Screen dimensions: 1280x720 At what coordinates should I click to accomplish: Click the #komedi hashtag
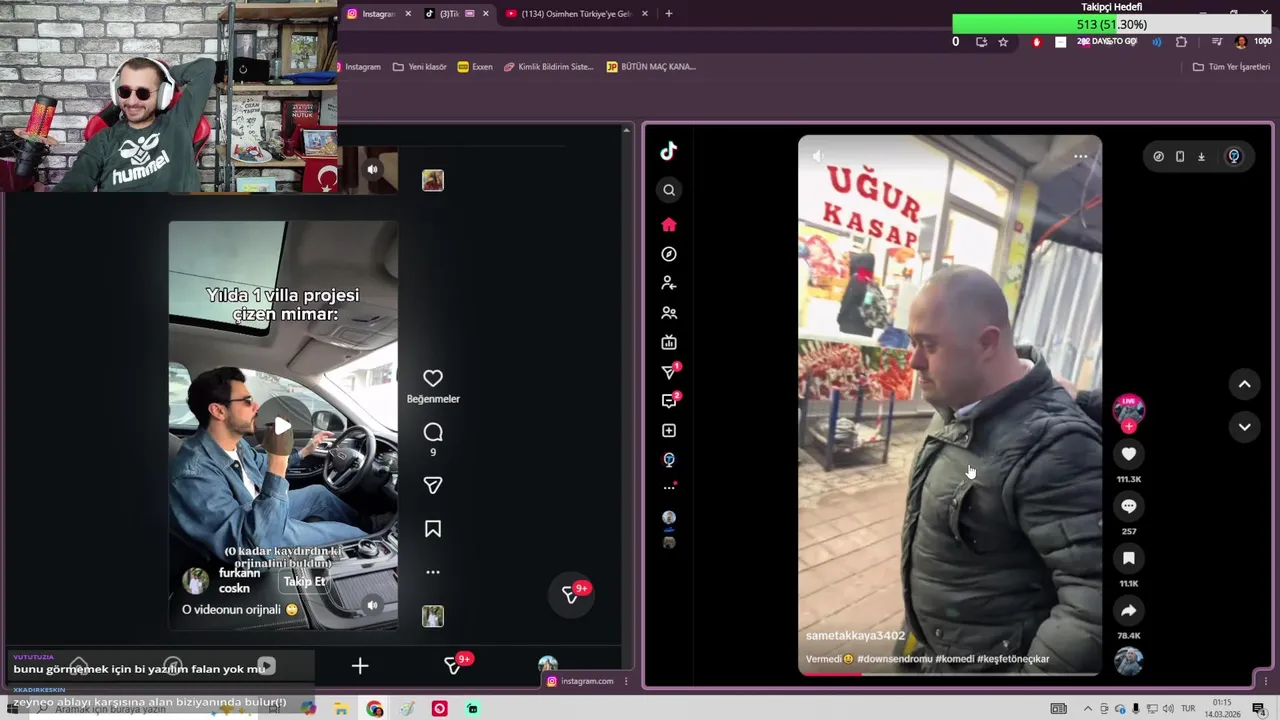pos(956,659)
